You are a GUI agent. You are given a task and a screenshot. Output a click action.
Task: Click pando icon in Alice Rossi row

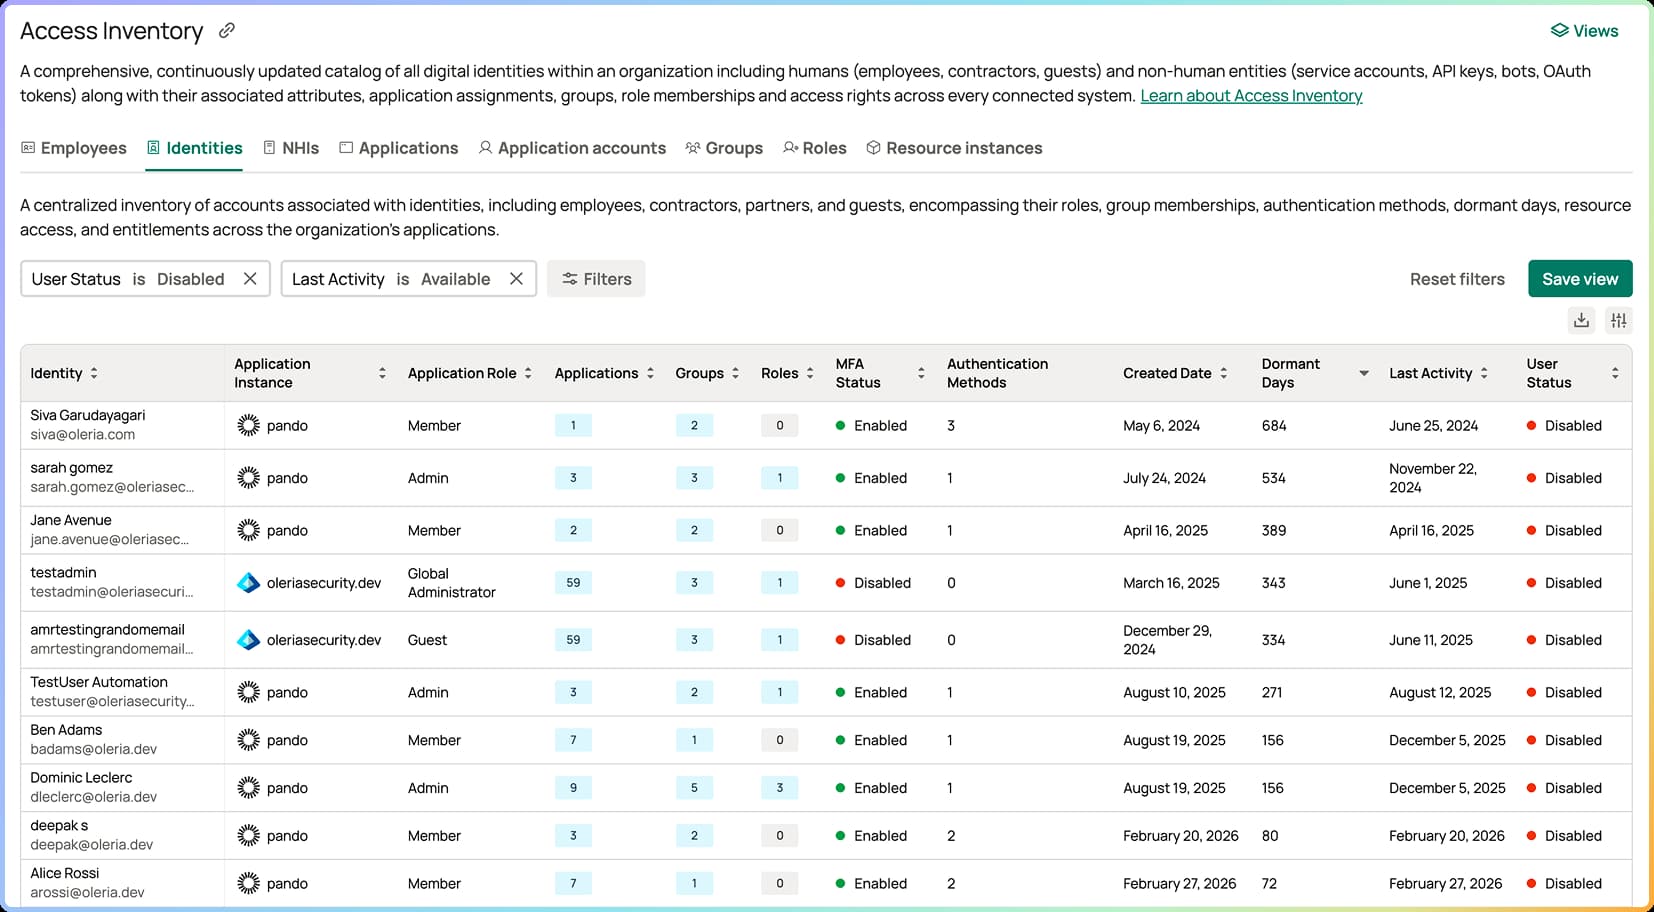(248, 884)
